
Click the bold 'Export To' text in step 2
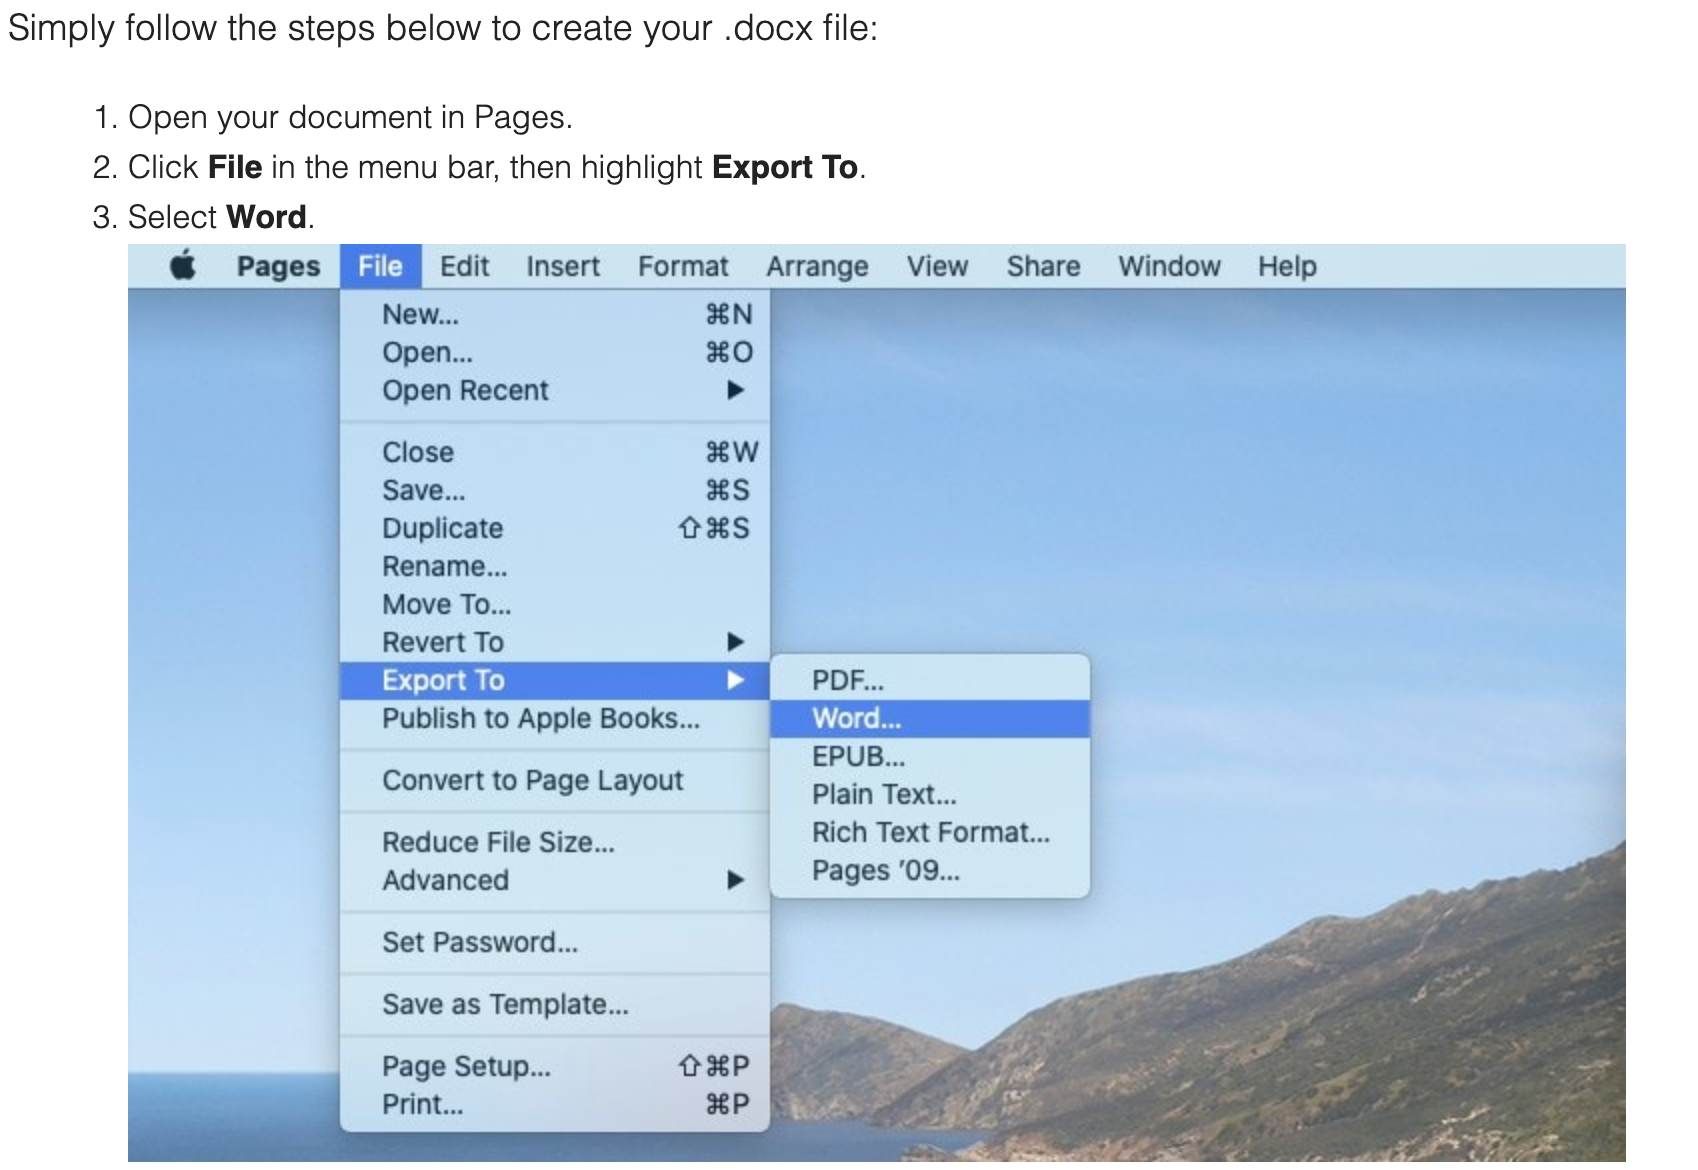785,167
